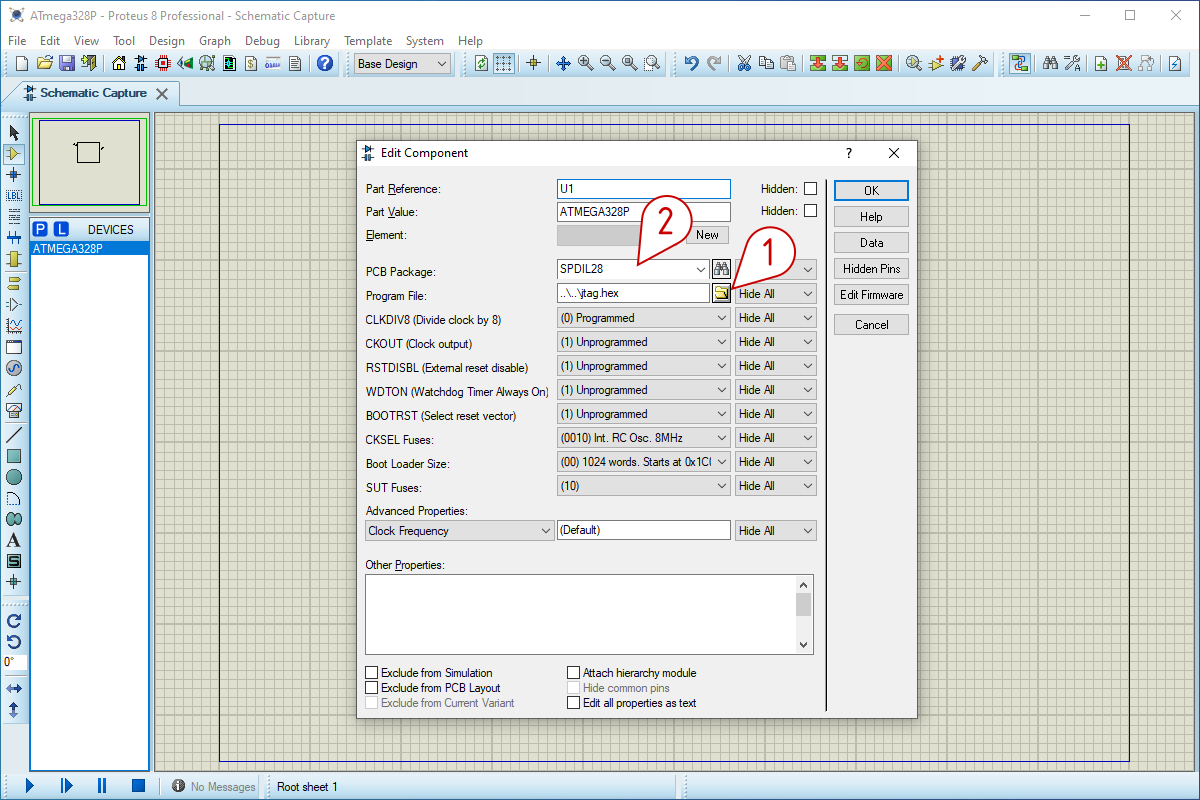Click the Pan/center view arrows icon
The width and height of the screenshot is (1200, 800).
pyautogui.click(x=563, y=63)
